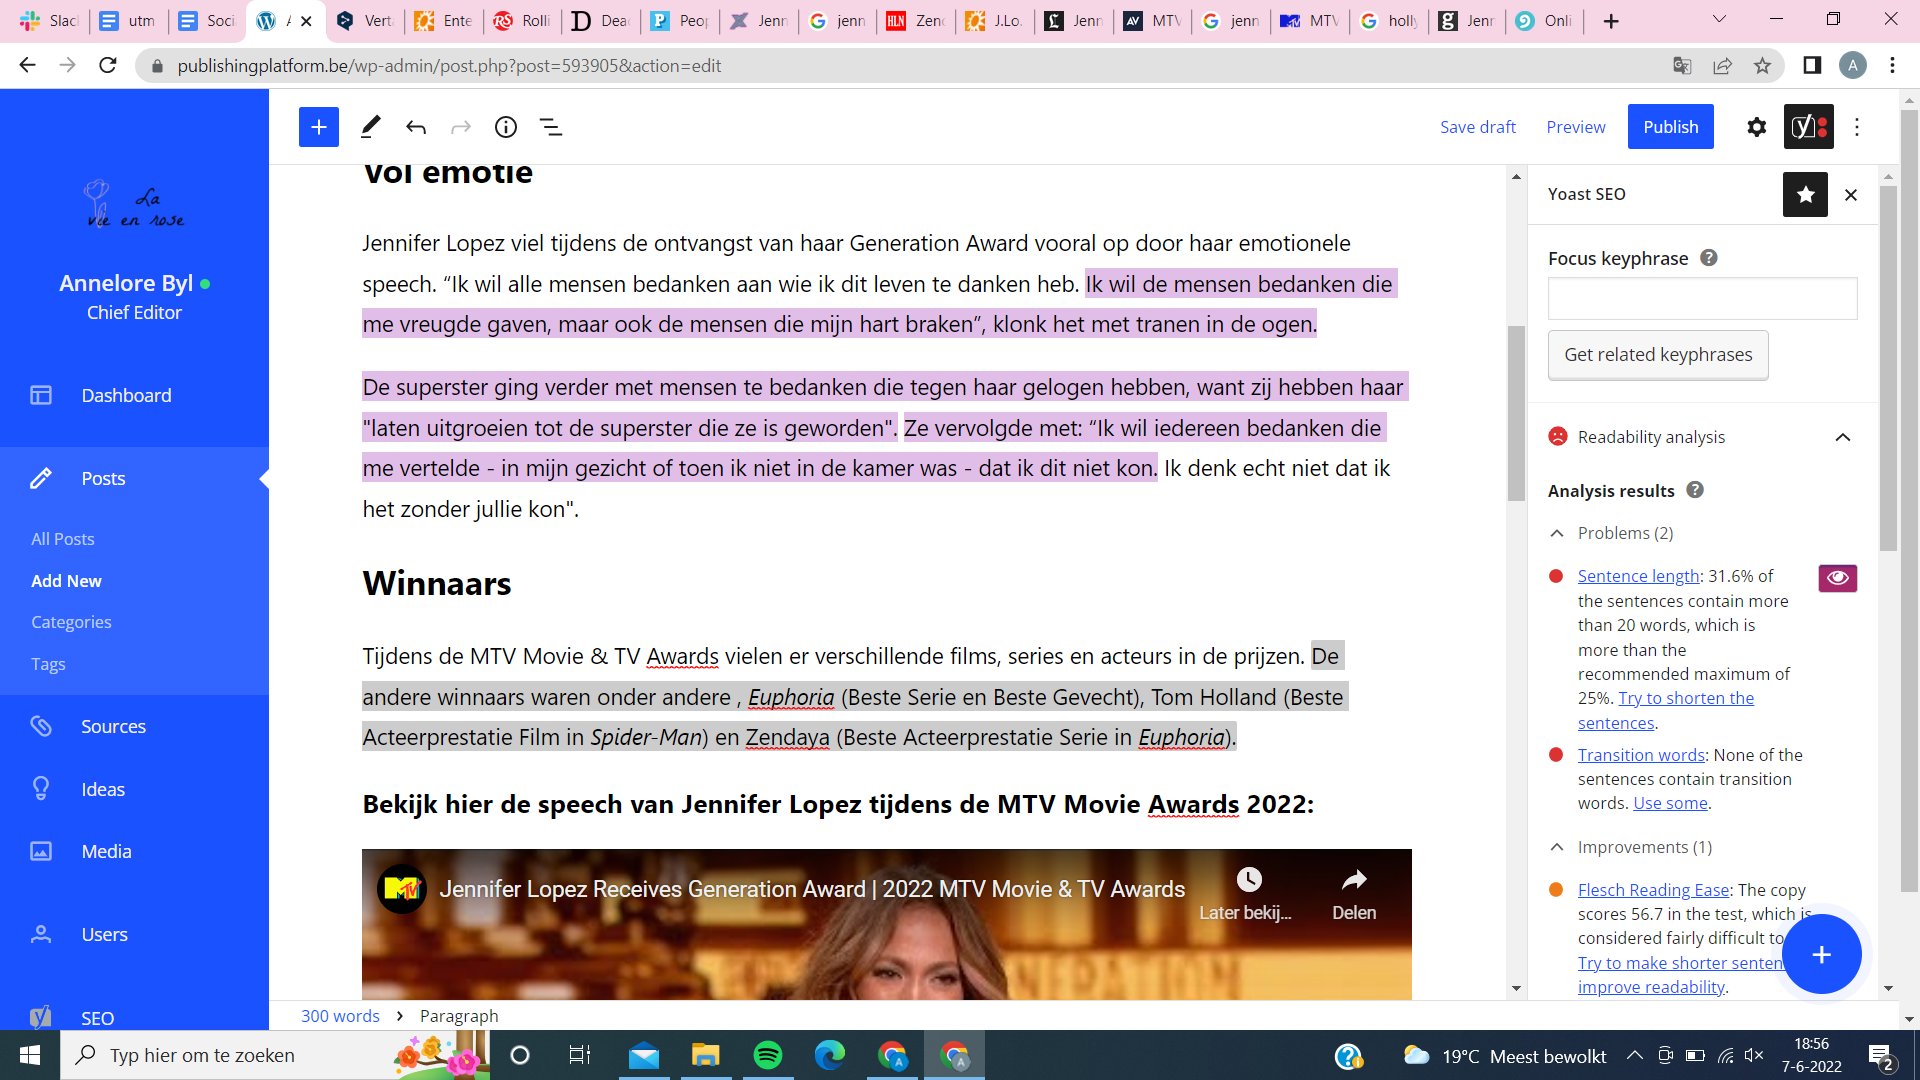Screen dimensions: 1920x1080
Task: Click the Publish button
Action: pyautogui.click(x=1670, y=127)
